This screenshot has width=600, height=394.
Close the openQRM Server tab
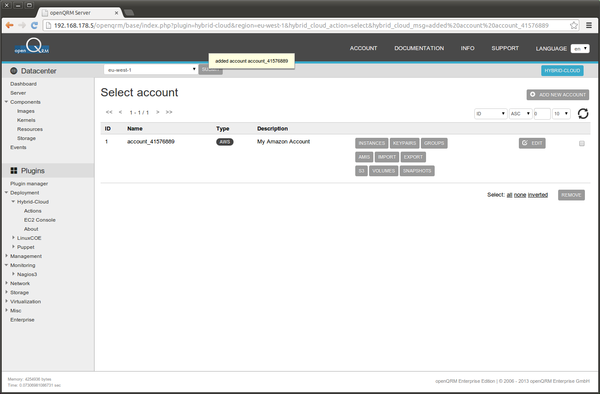[116, 13]
